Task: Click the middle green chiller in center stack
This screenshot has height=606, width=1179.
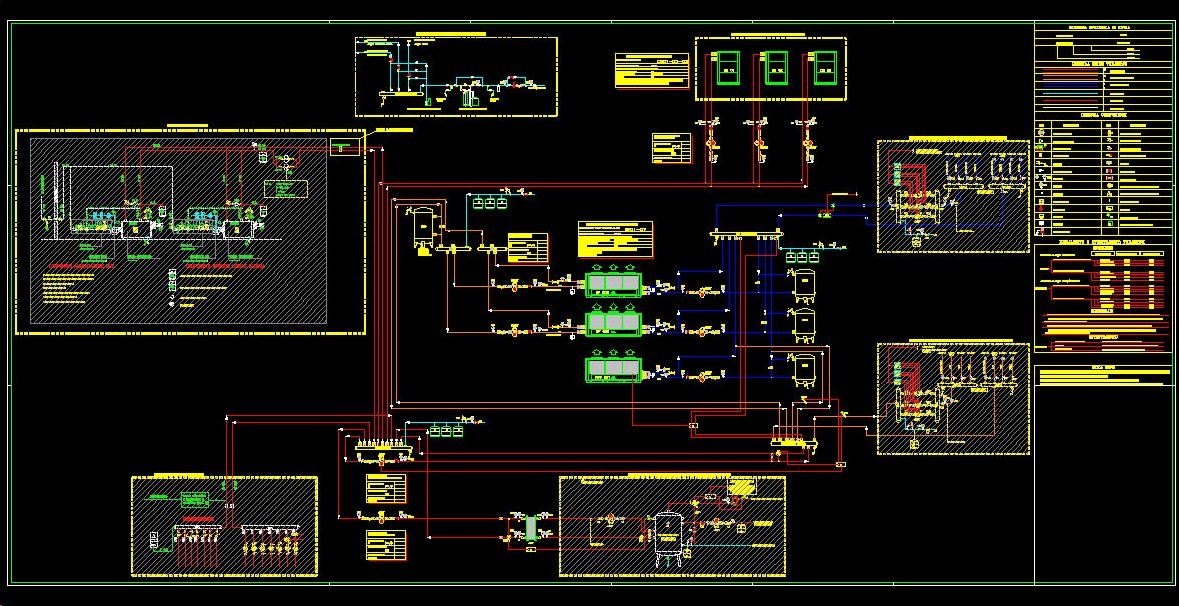Action: (613, 322)
